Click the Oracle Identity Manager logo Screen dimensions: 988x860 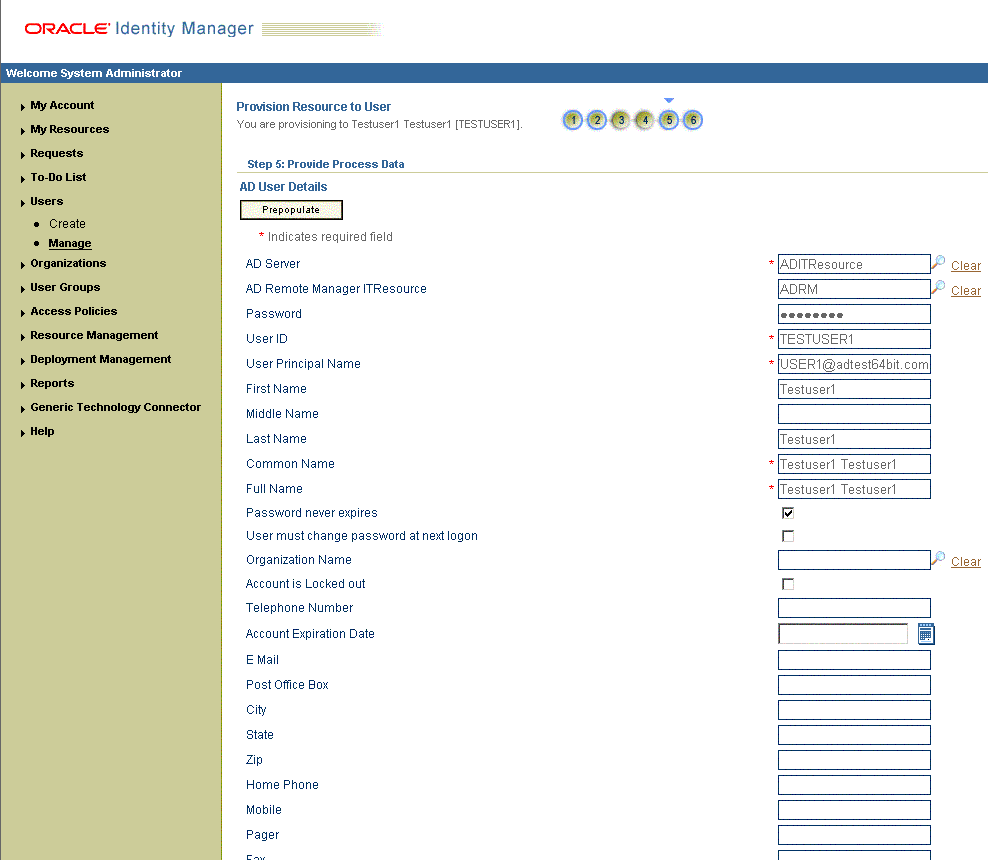[x=139, y=28]
